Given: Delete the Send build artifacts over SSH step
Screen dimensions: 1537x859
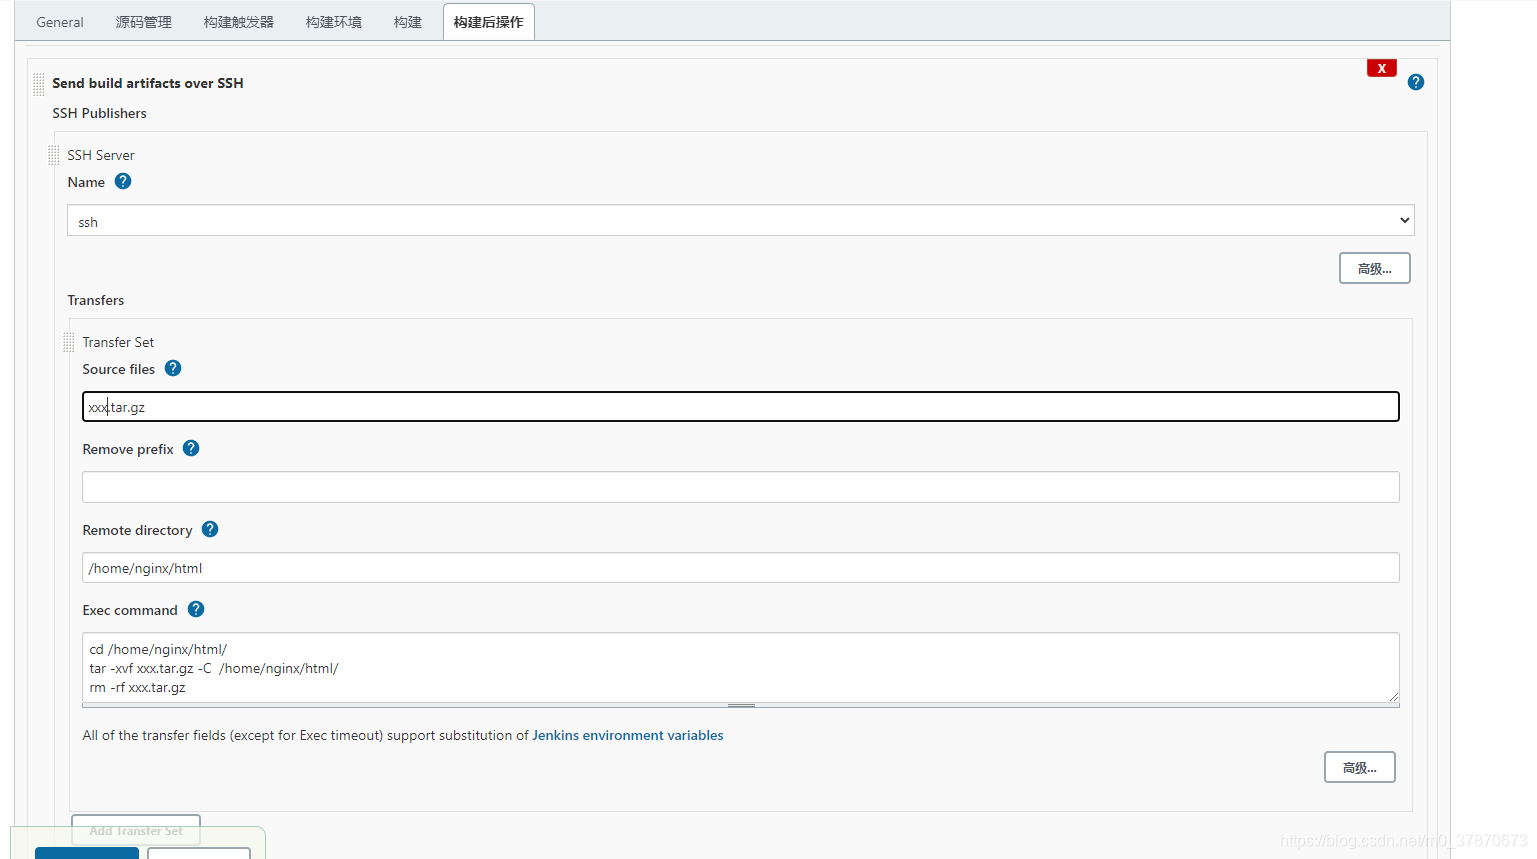Looking at the screenshot, I should [1382, 68].
